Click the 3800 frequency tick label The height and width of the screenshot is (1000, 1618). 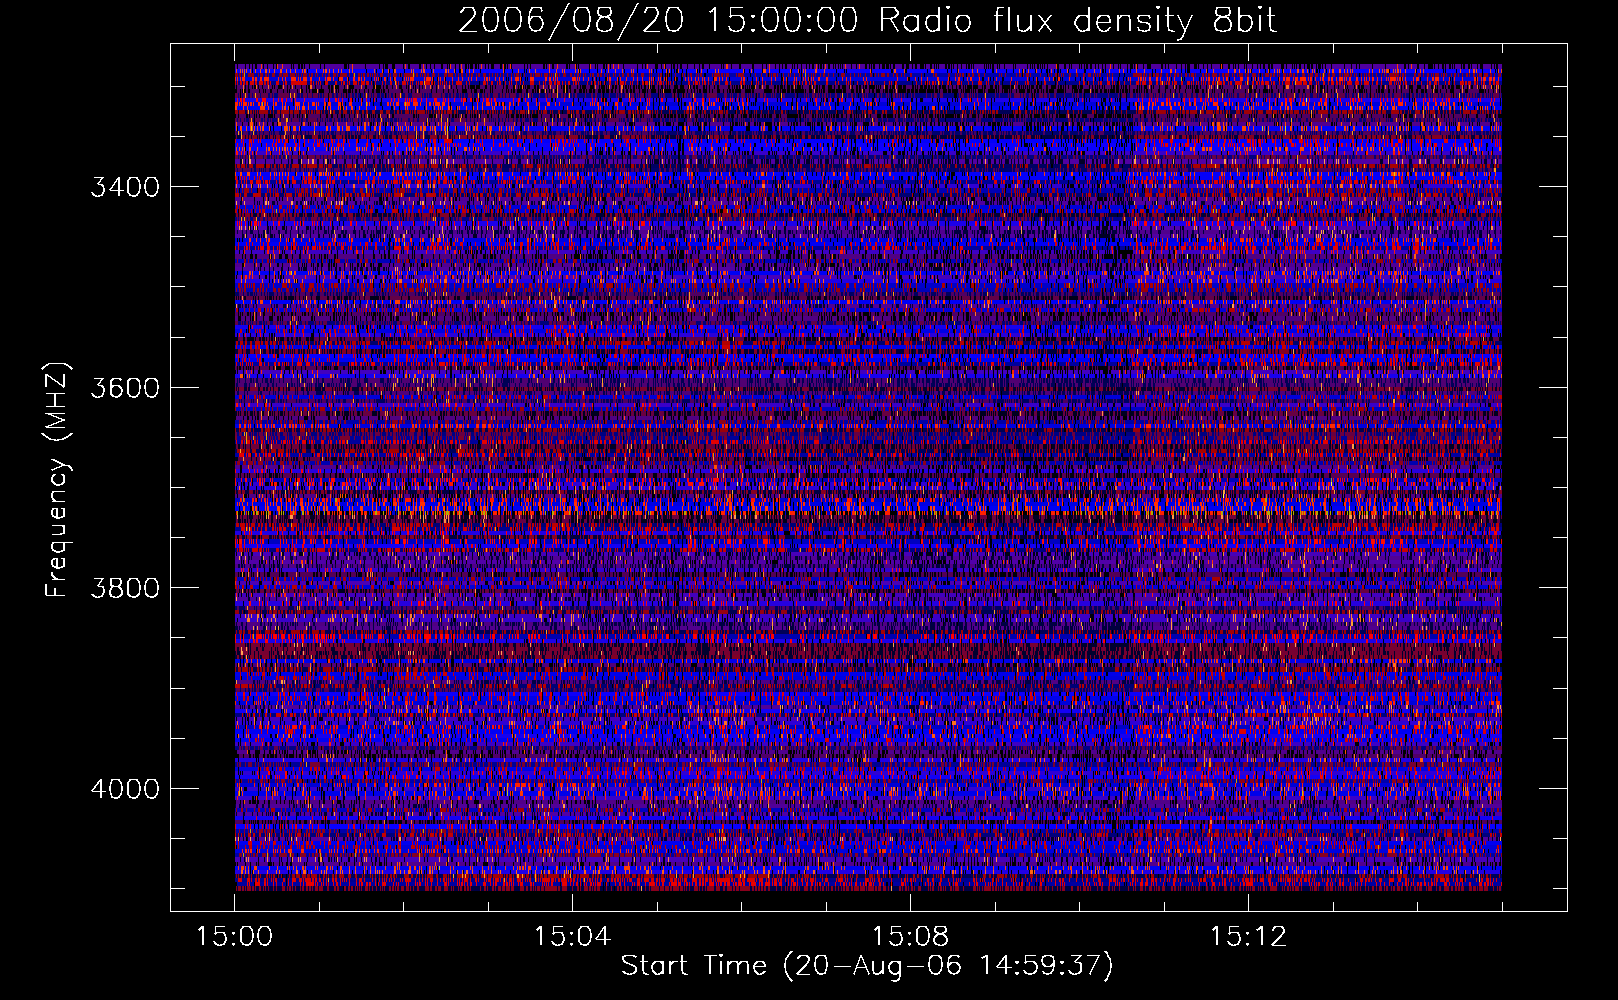click(125, 588)
